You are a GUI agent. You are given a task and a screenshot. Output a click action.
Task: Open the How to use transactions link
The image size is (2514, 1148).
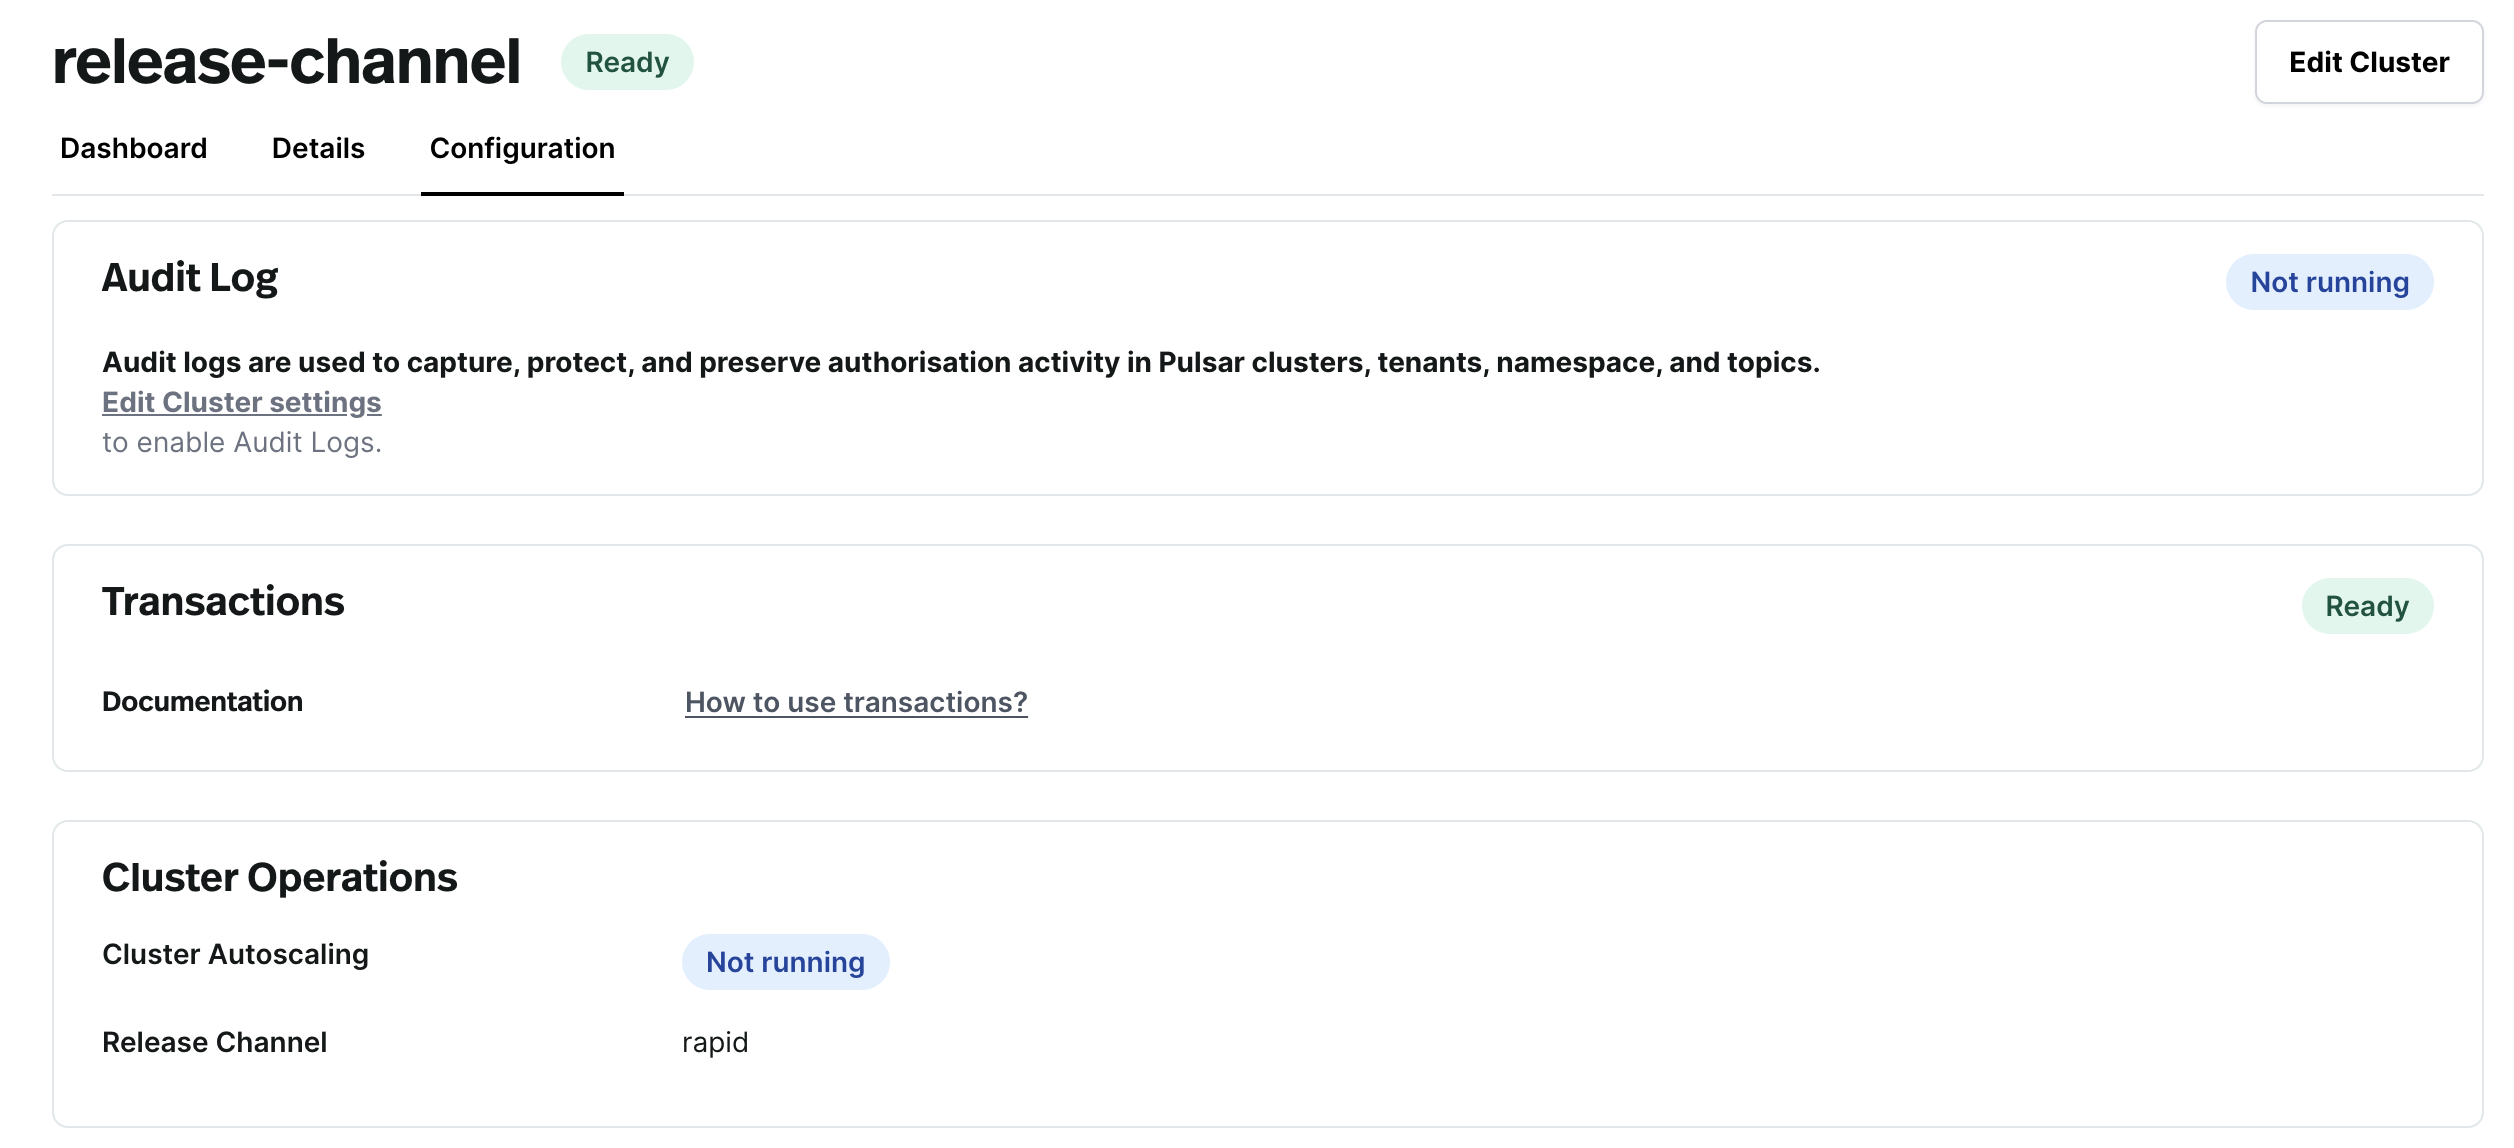click(856, 702)
